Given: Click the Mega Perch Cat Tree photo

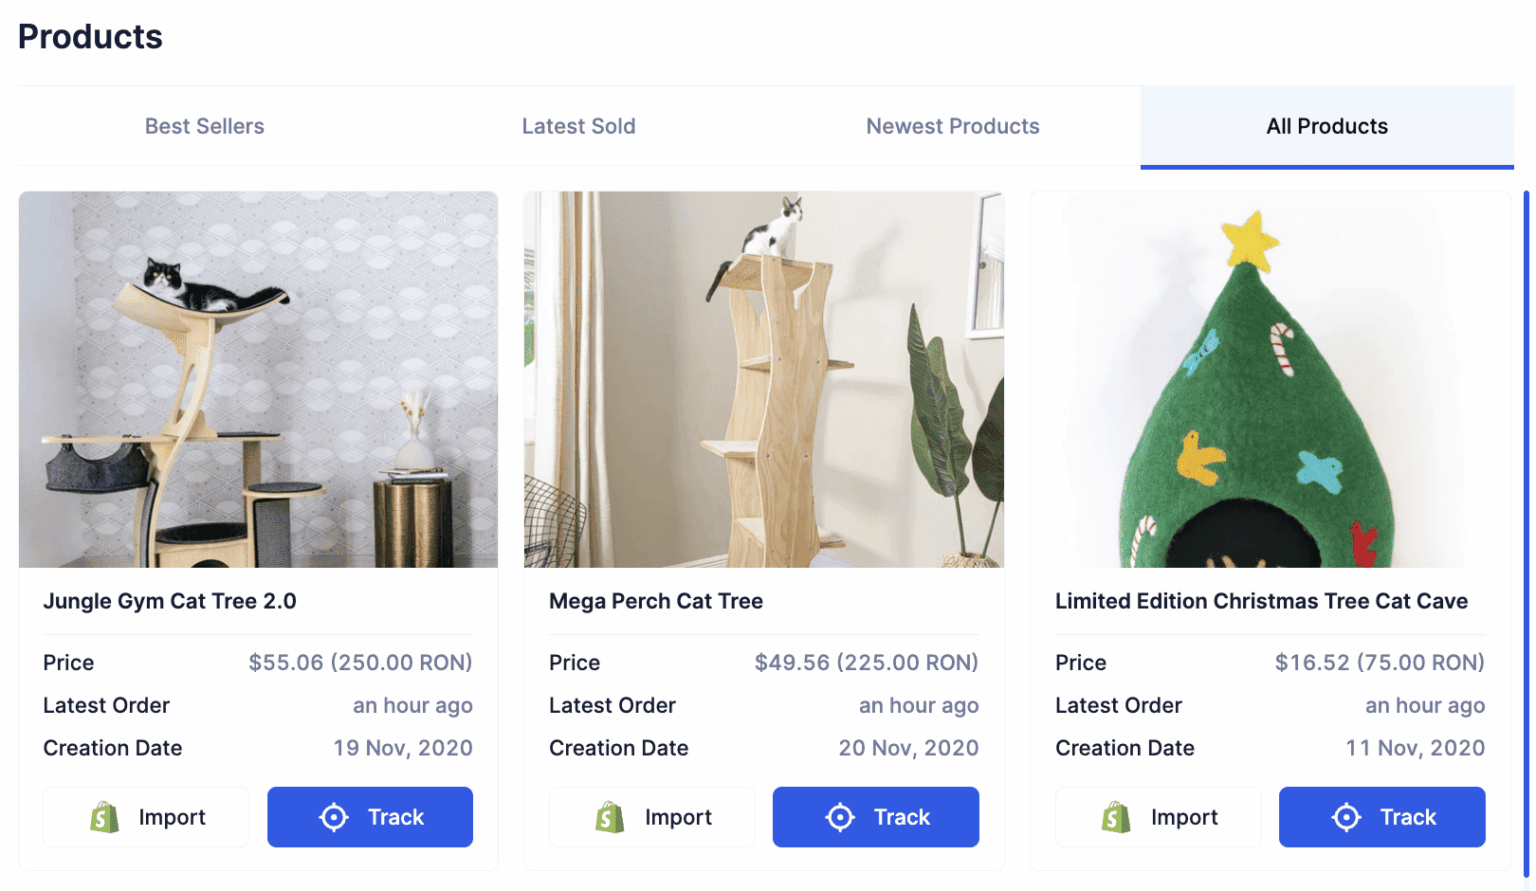Looking at the screenshot, I should pos(764,380).
